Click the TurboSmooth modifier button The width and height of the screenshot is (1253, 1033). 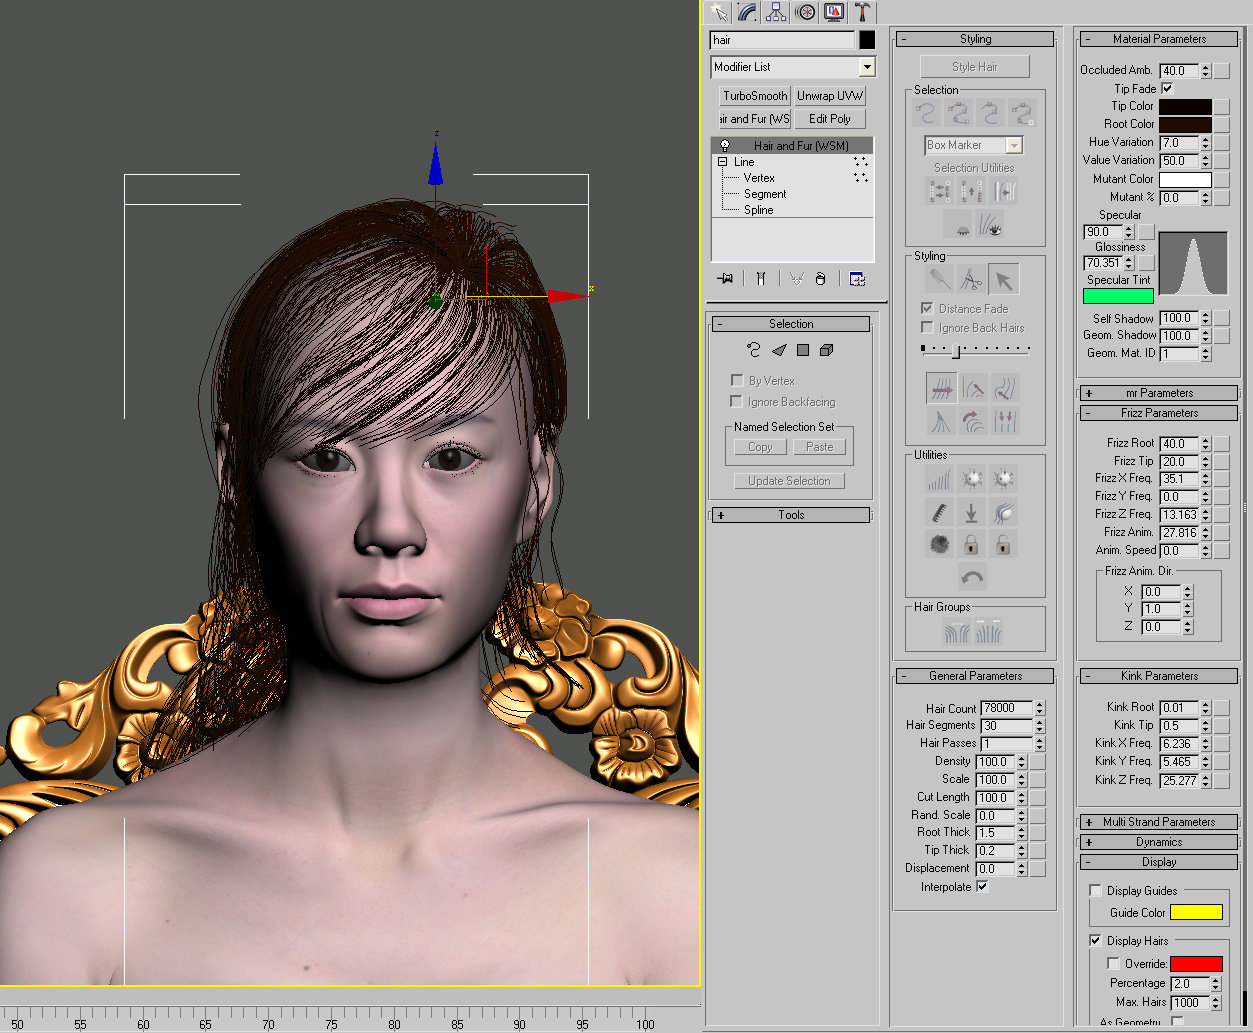point(755,96)
